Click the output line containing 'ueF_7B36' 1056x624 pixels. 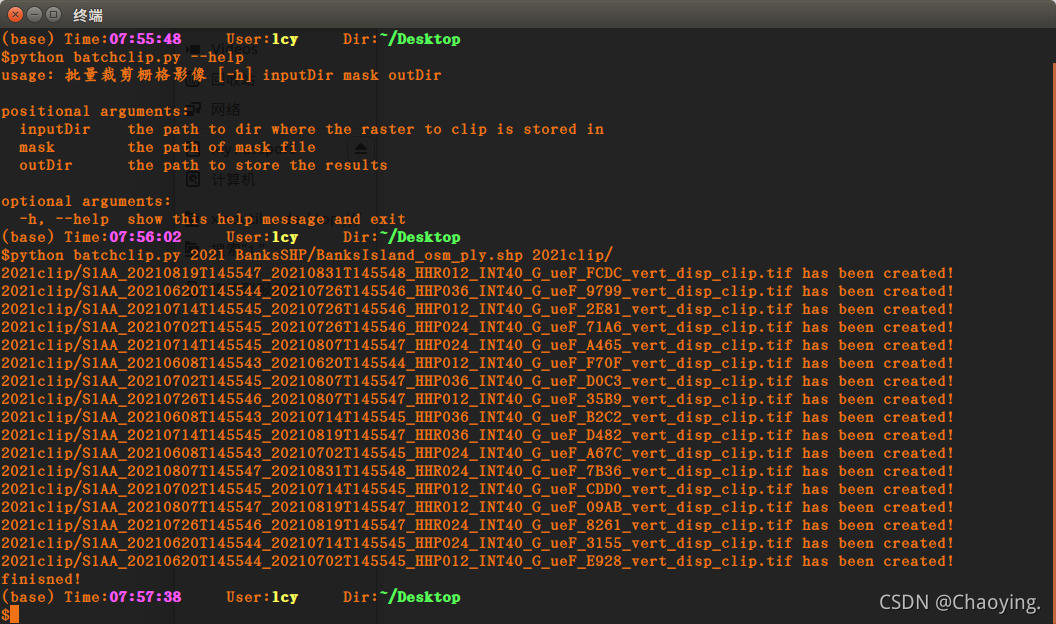pyautogui.click(x=477, y=471)
